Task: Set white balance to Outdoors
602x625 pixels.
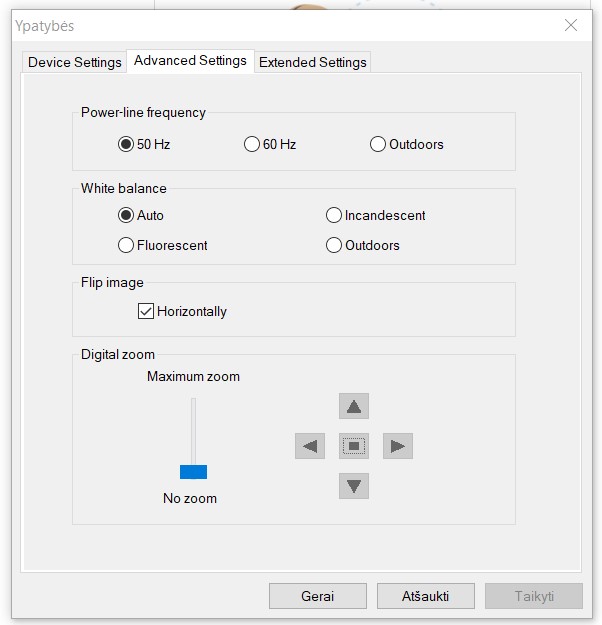Action: click(x=334, y=245)
